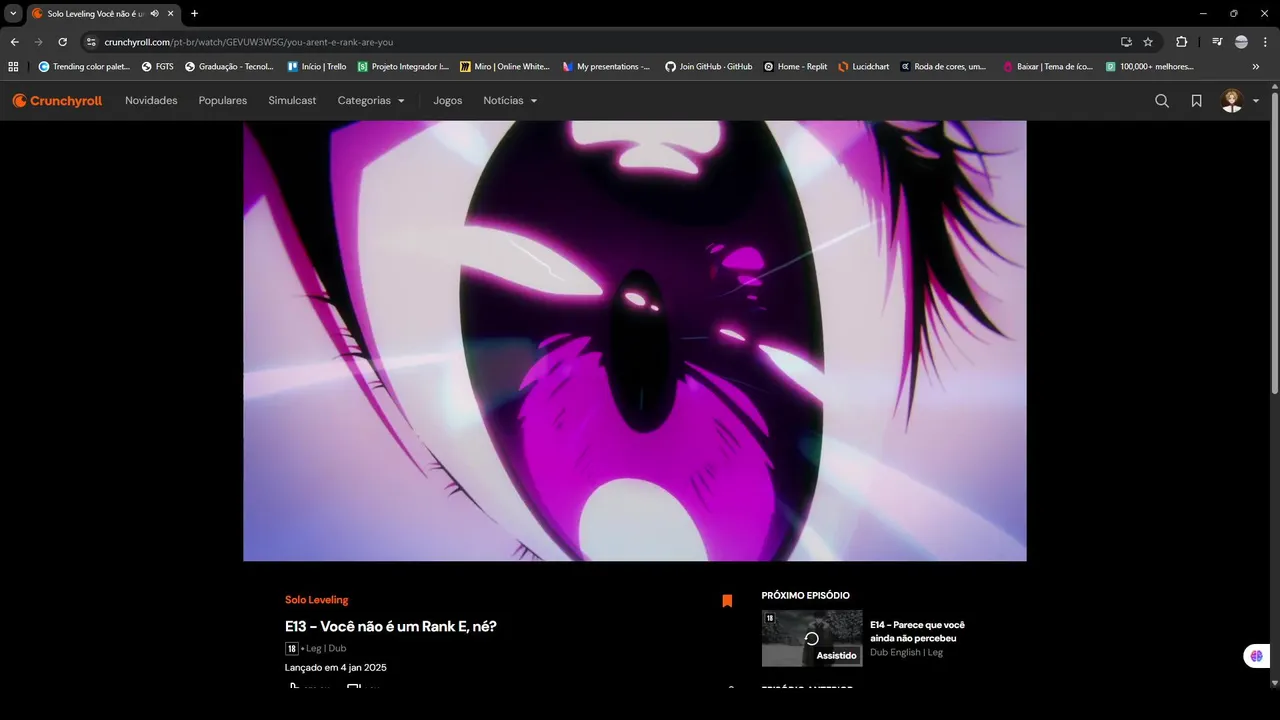Screen dimensions: 1280x720
Task: Open the My presentations bookmark
Action: tap(606, 66)
